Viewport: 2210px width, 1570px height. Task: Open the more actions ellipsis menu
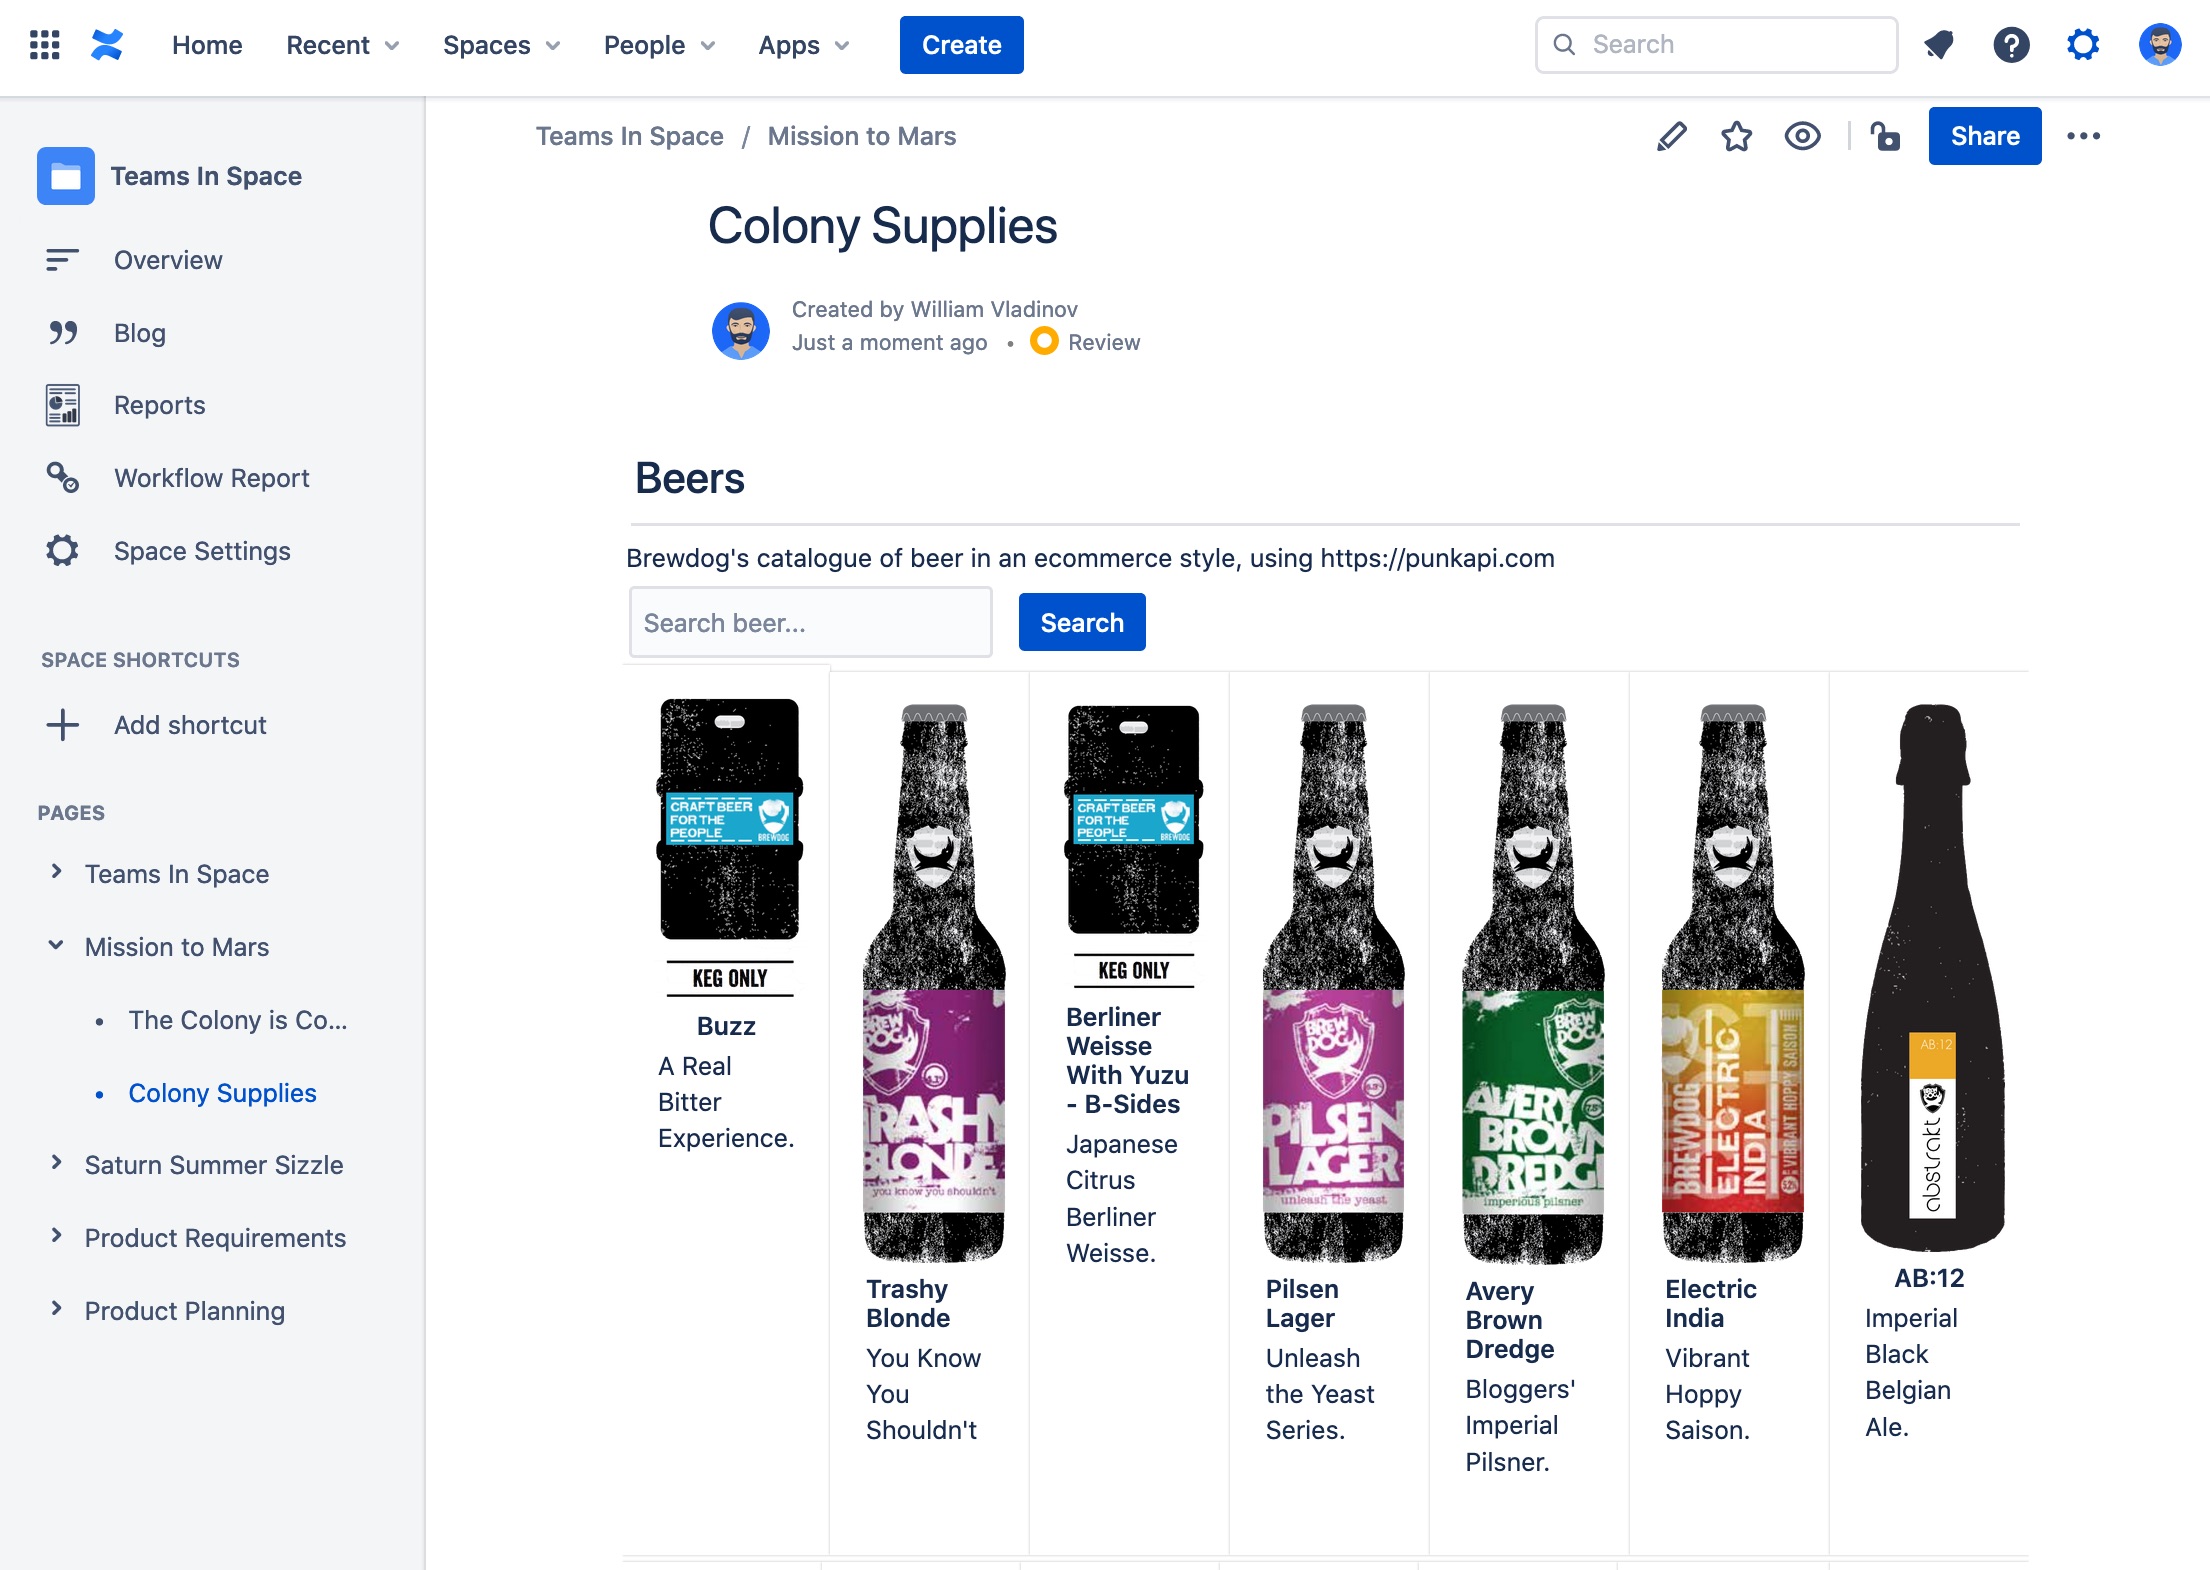pyautogui.click(x=2083, y=136)
